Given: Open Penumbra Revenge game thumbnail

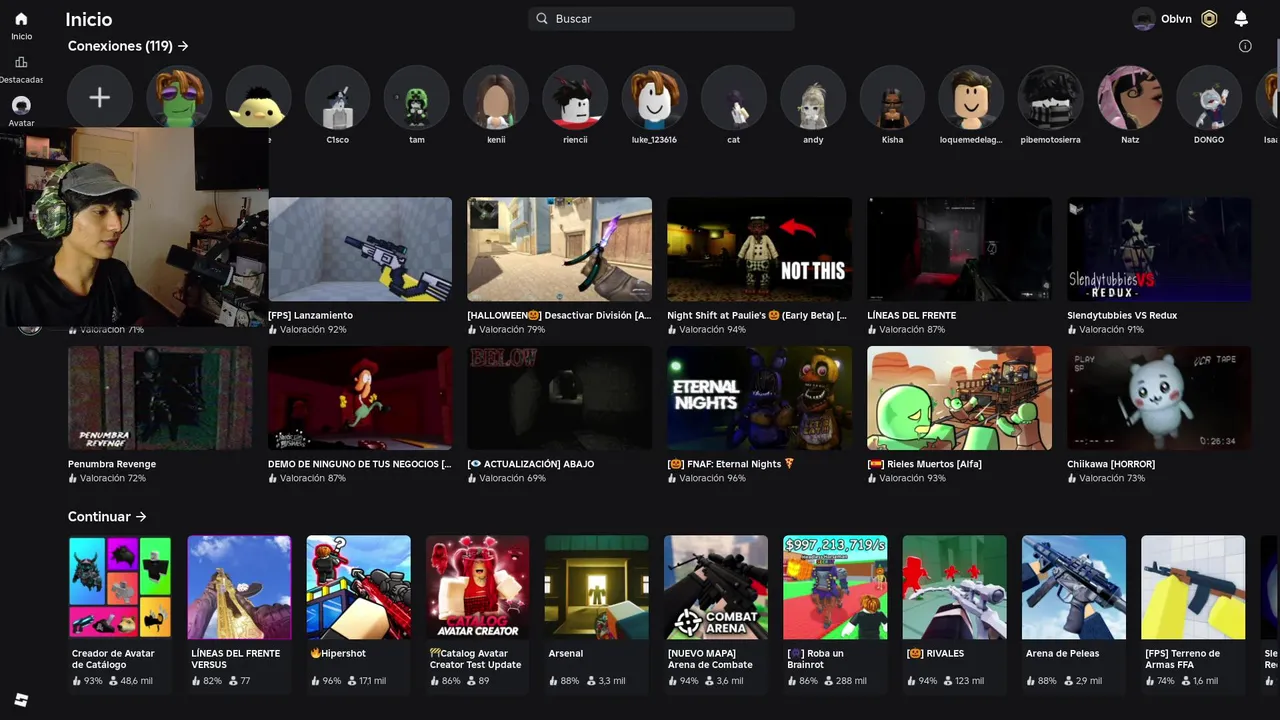Looking at the screenshot, I should pos(160,398).
